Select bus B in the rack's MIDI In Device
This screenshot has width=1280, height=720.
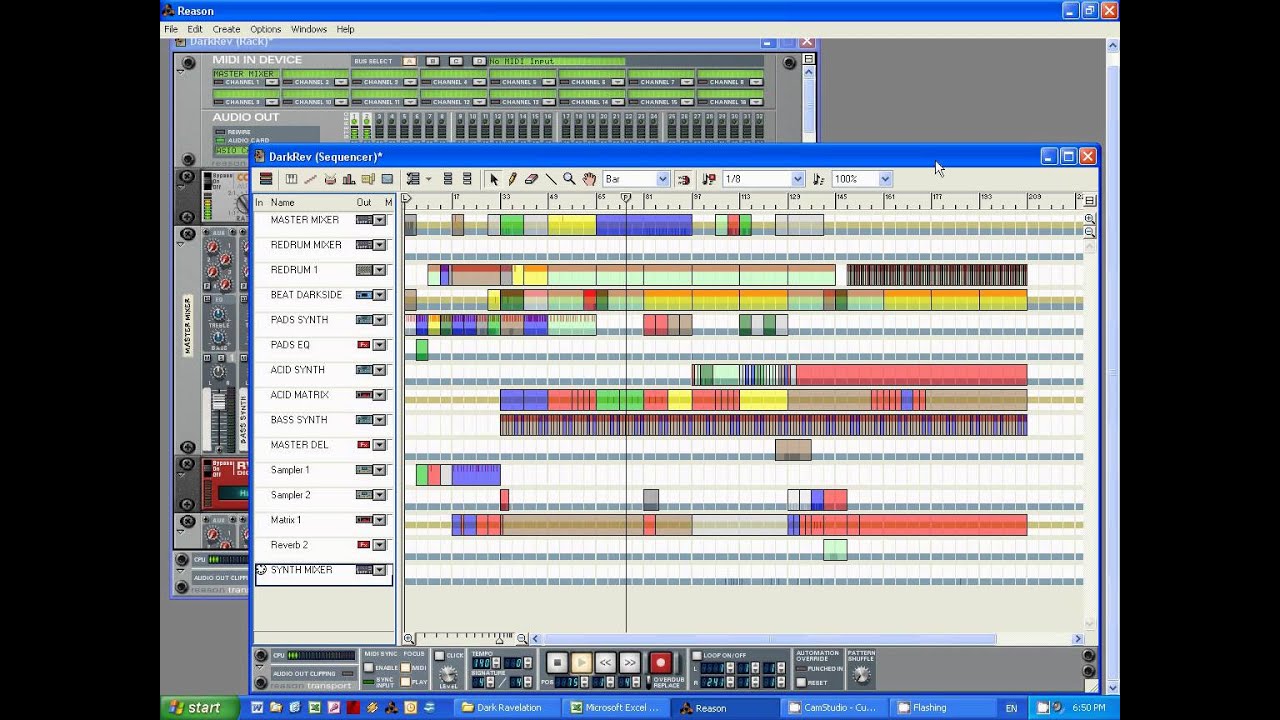pyautogui.click(x=432, y=61)
